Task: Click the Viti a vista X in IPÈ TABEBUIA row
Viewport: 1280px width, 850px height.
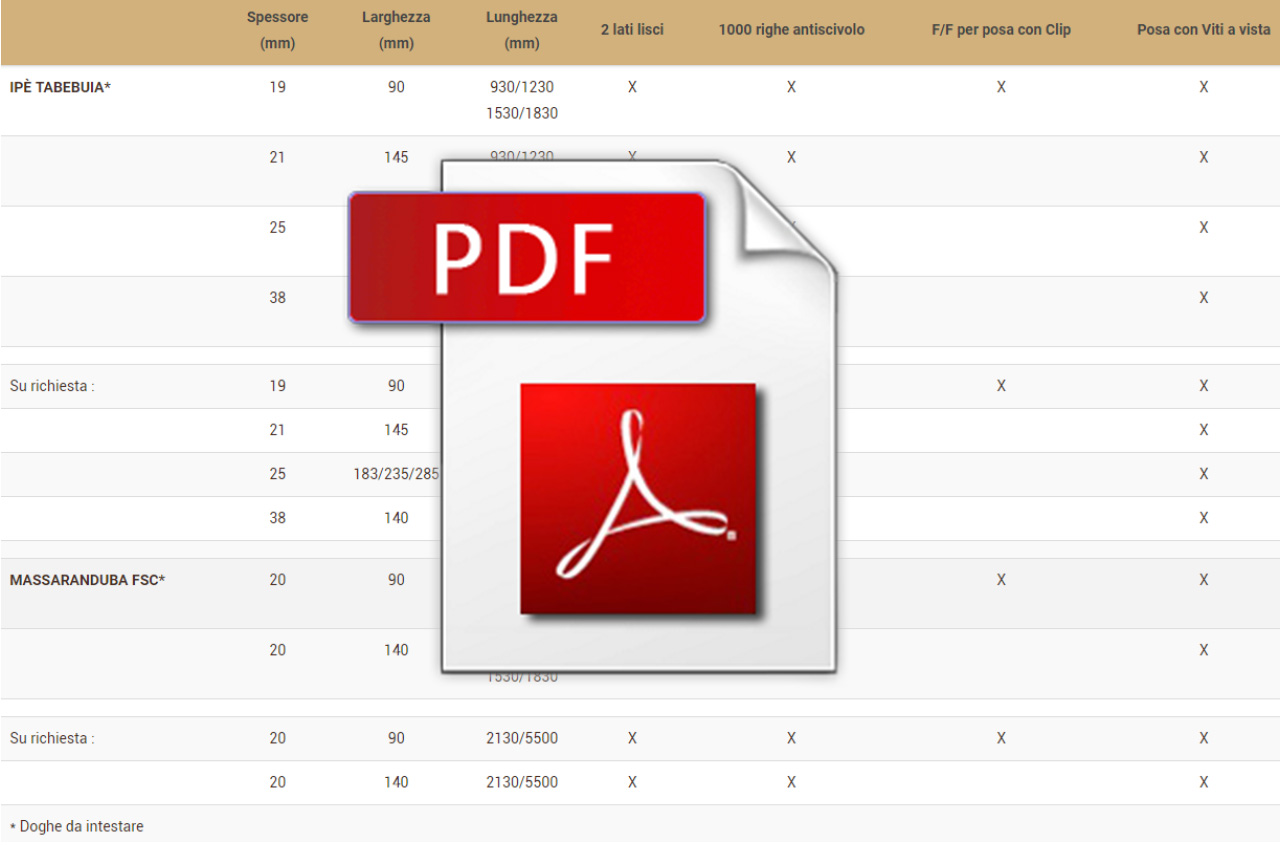Action: [1204, 87]
